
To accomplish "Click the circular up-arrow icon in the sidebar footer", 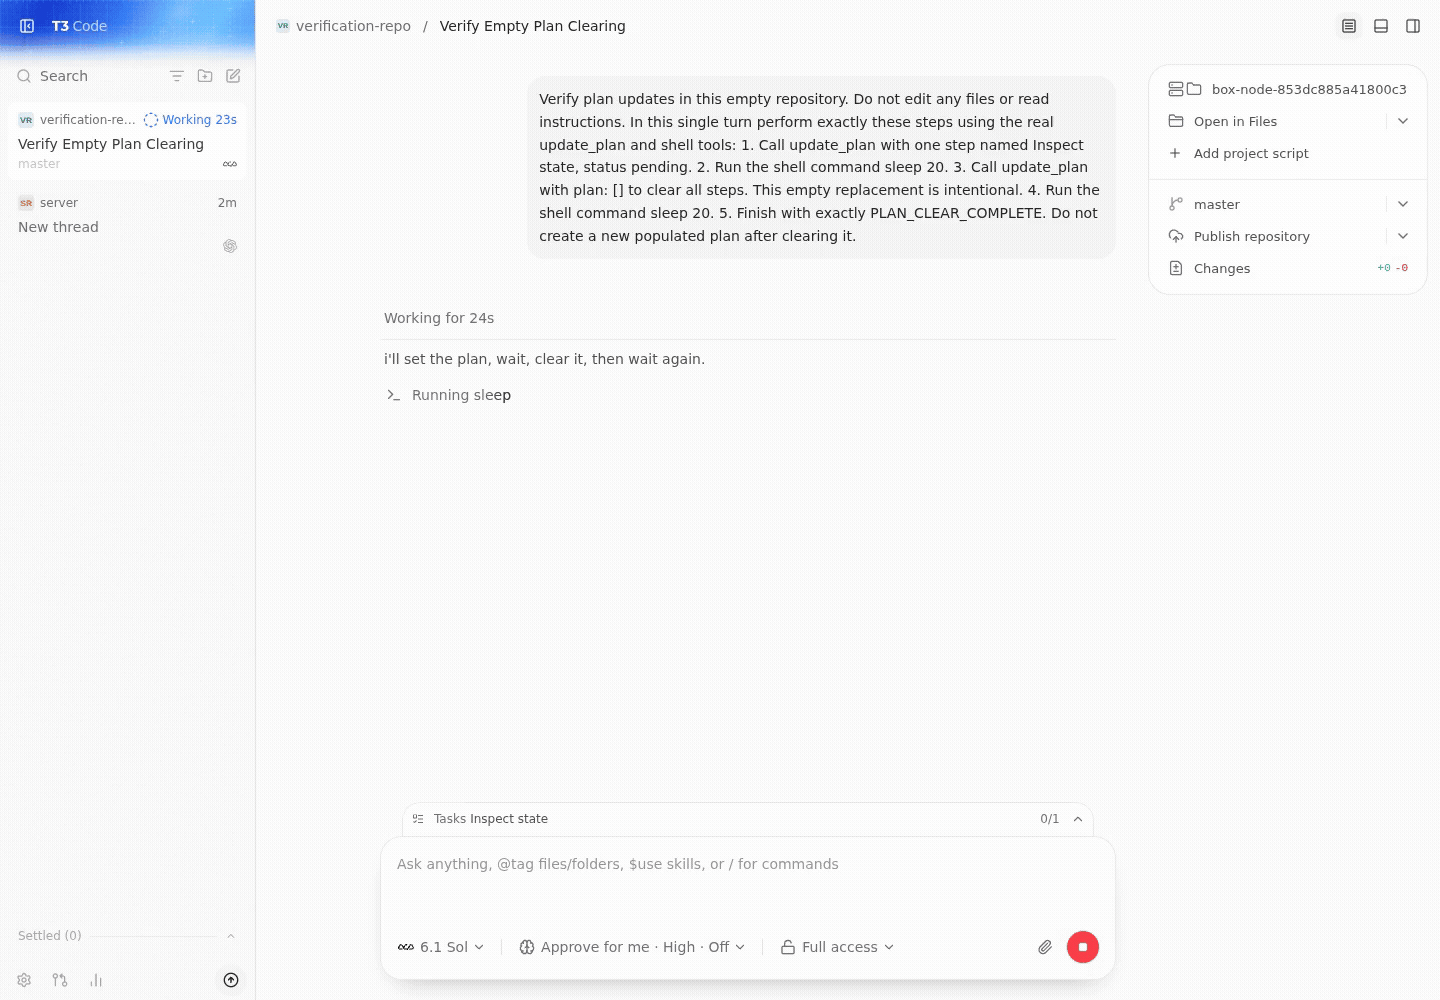I will [x=231, y=980].
